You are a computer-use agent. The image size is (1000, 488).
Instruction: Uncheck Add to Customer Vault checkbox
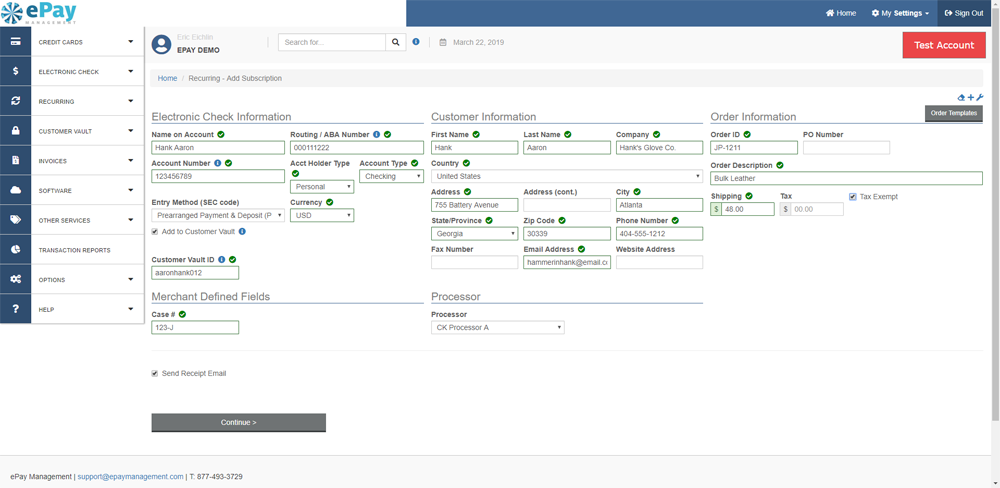click(x=155, y=231)
